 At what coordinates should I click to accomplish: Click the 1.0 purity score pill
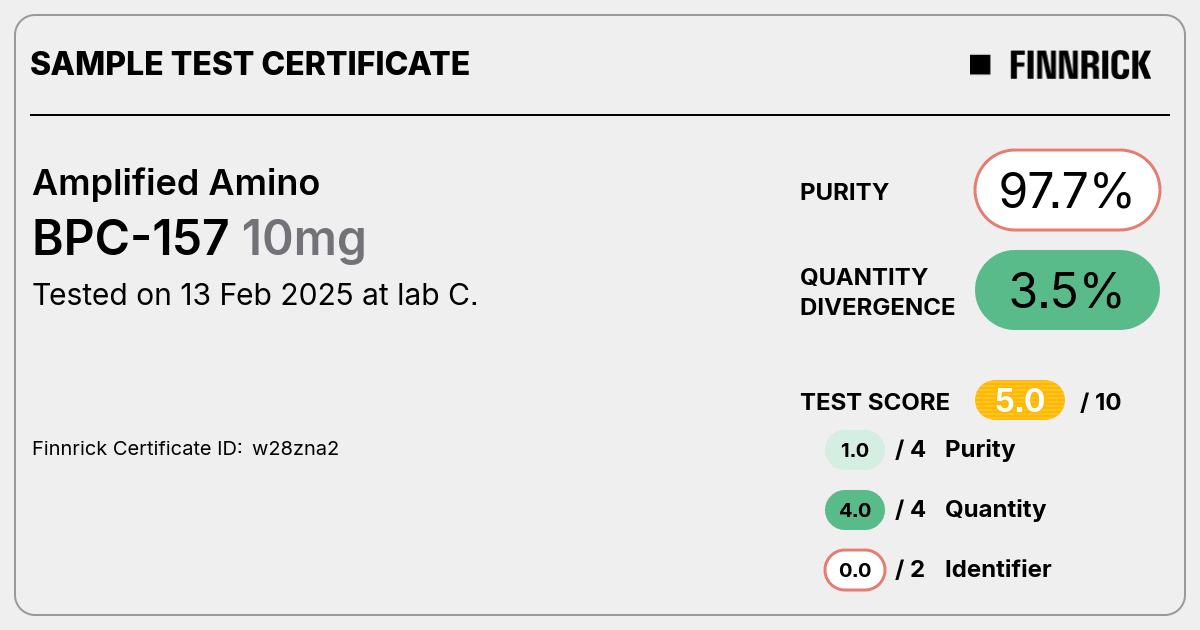tap(855, 450)
